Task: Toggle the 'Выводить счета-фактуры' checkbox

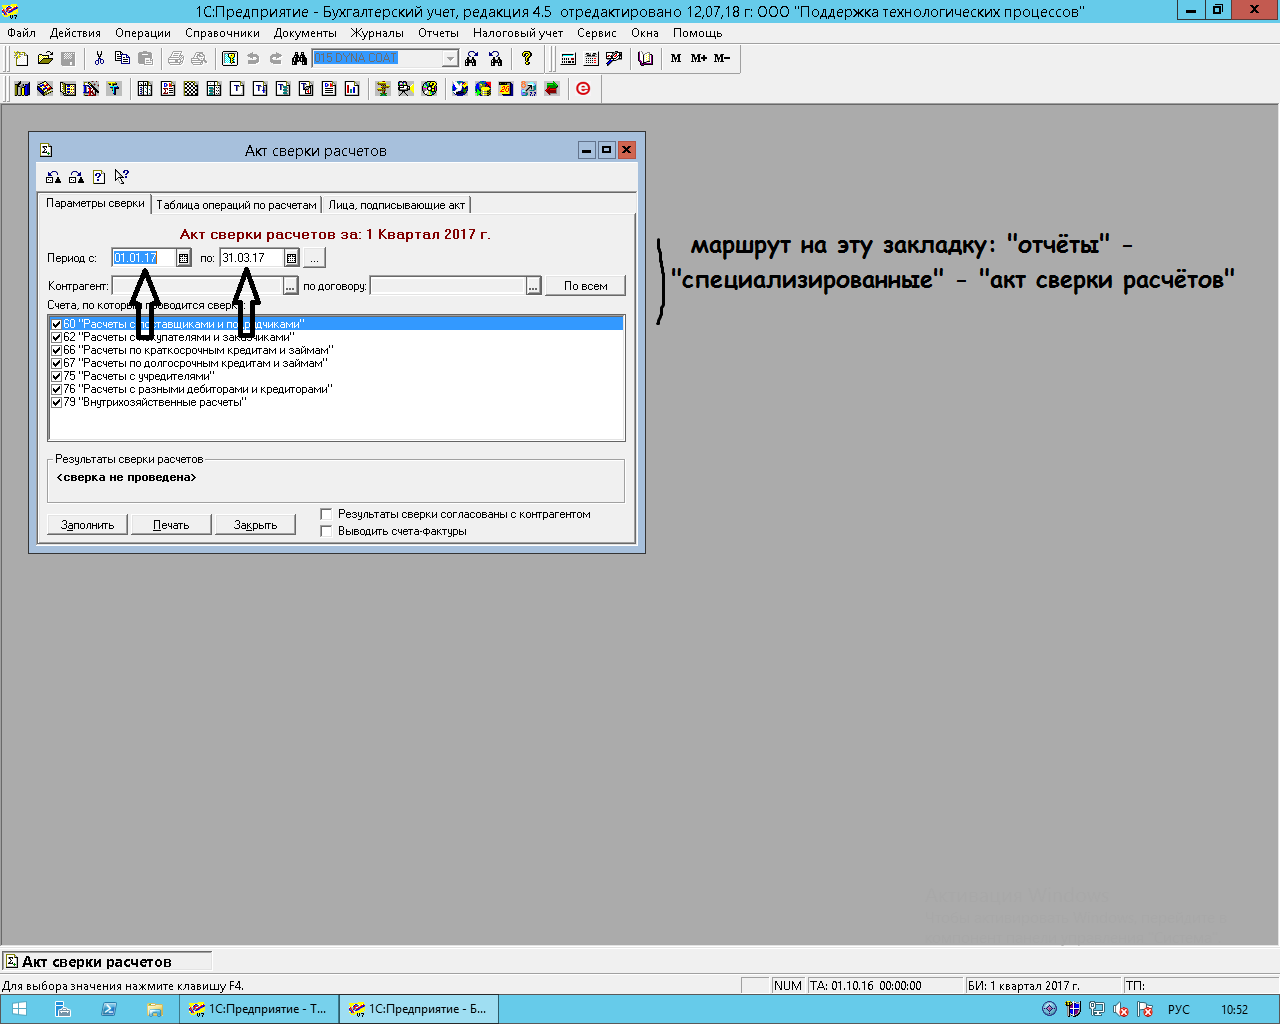Action: (326, 531)
